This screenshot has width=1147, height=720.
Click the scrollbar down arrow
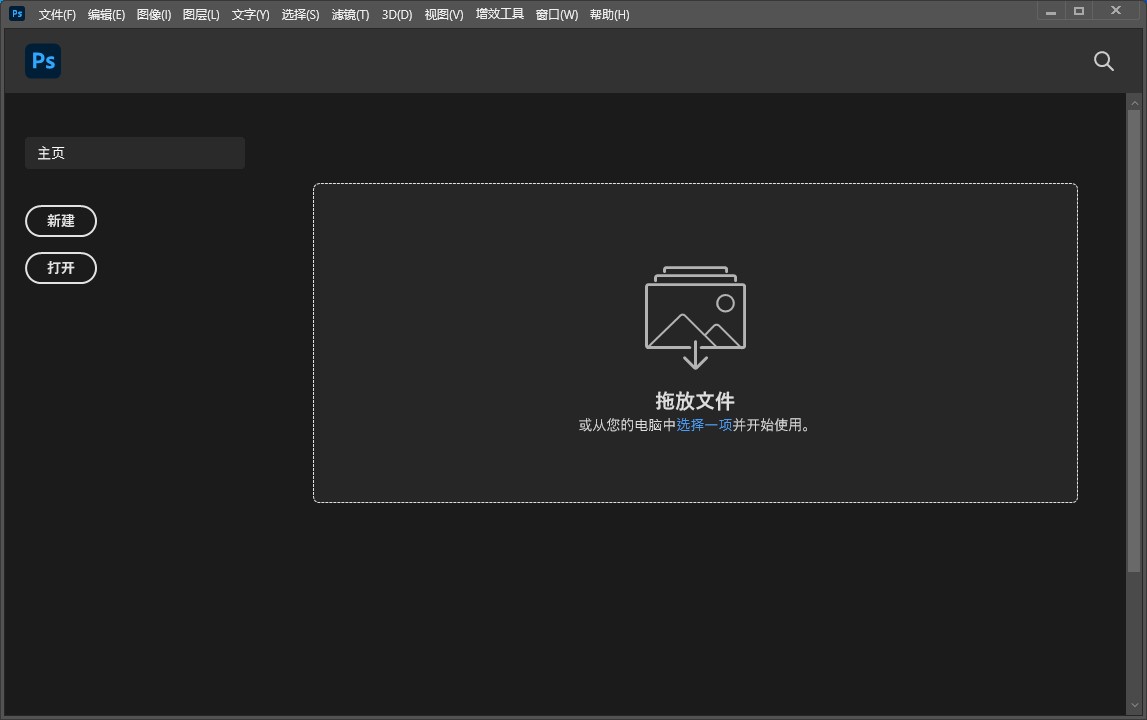1134,707
